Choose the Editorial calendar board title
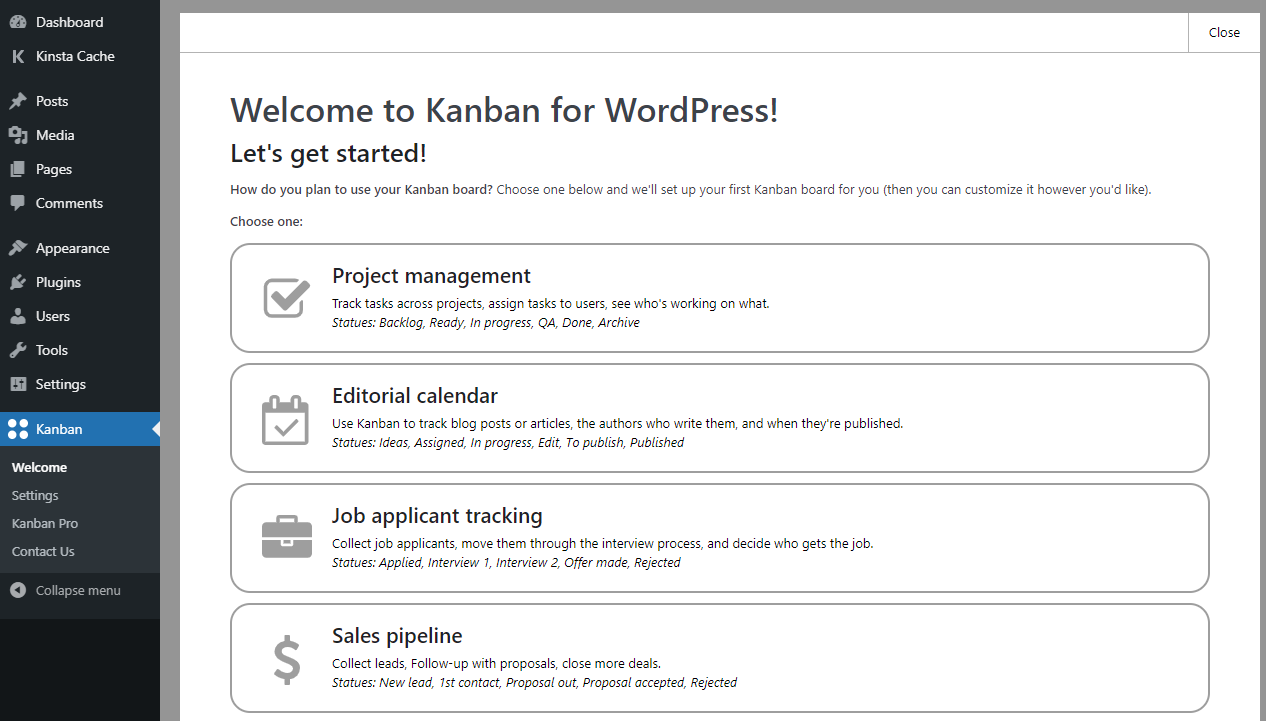This screenshot has height=721, width=1266. tap(415, 396)
